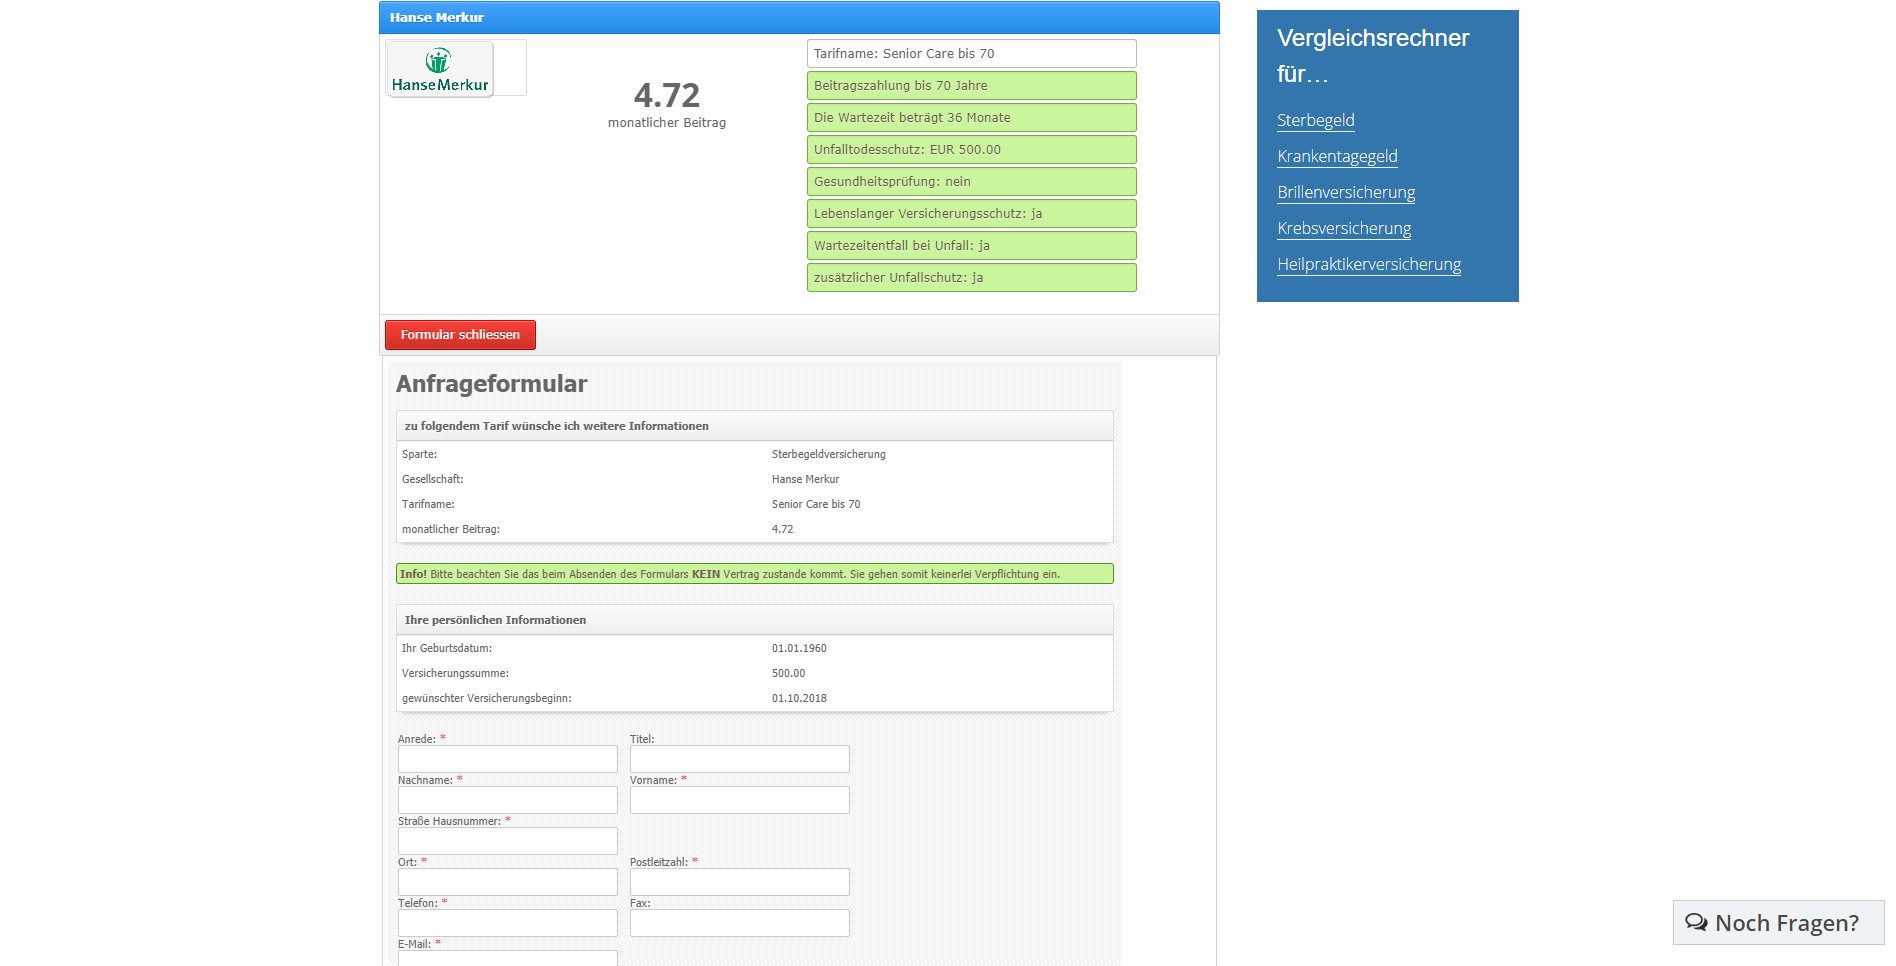1896x966 pixels.
Task: Open the Noch Fragen? chat button
Action: pos(1778,922)
